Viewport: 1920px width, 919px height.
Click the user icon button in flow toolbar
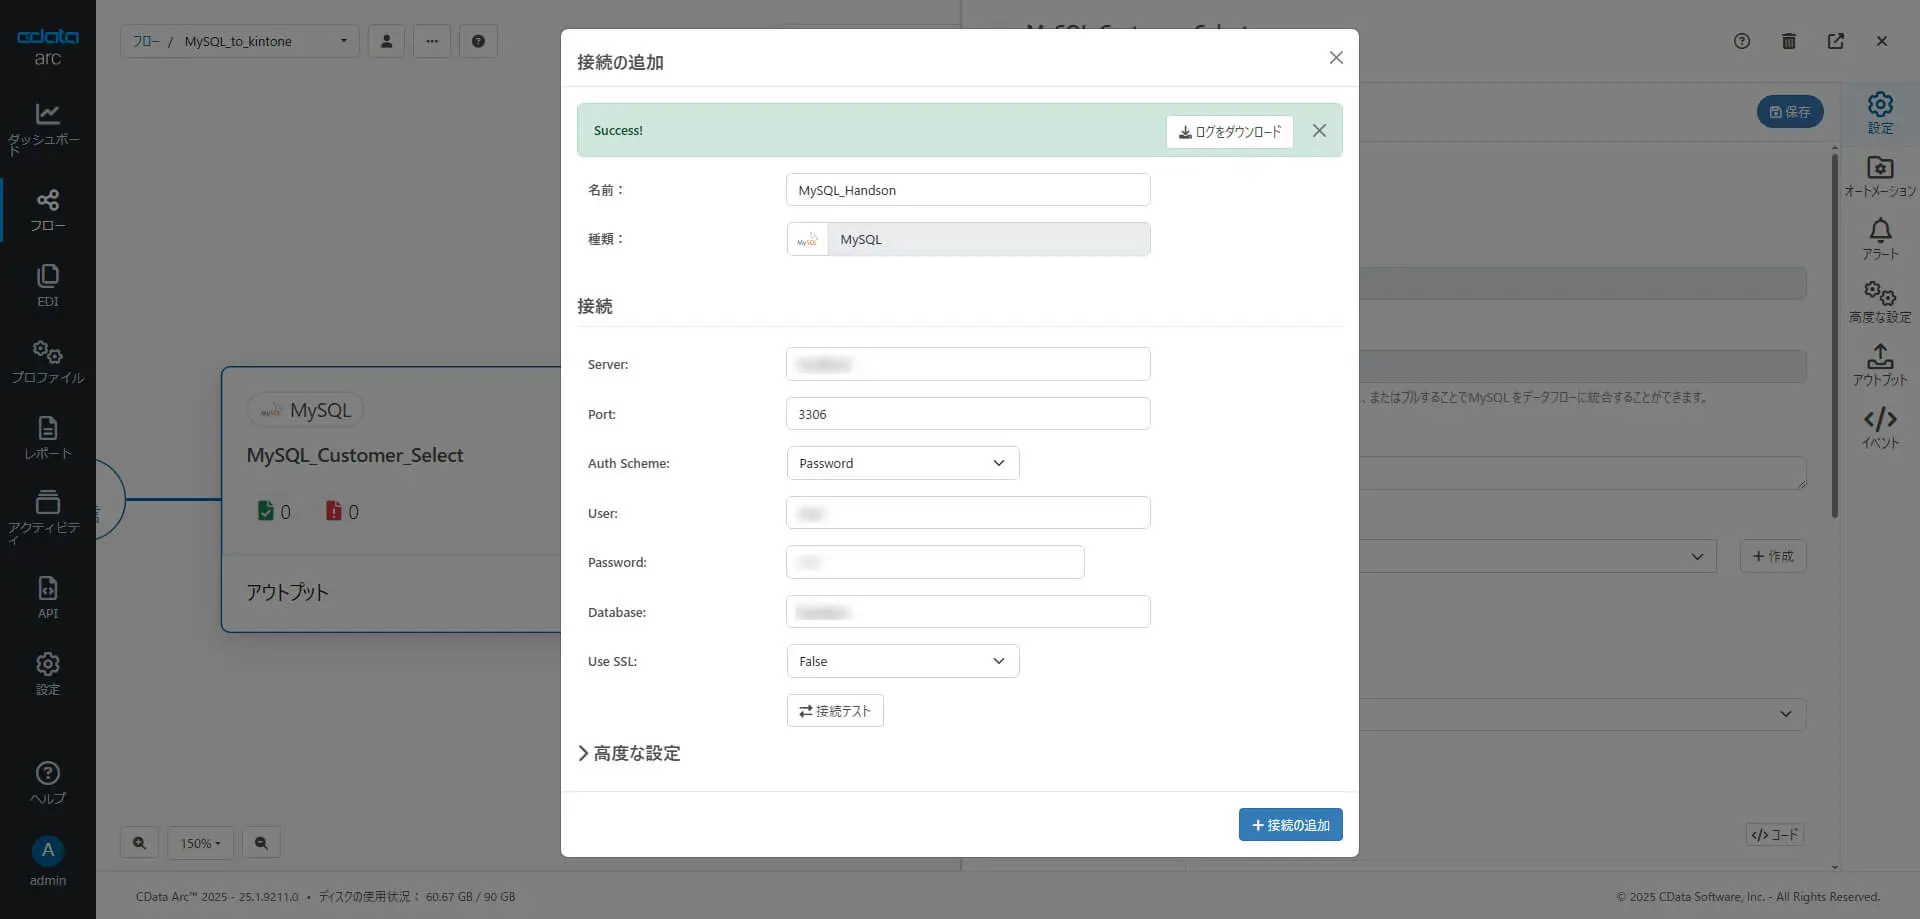[x=386, y=41]
